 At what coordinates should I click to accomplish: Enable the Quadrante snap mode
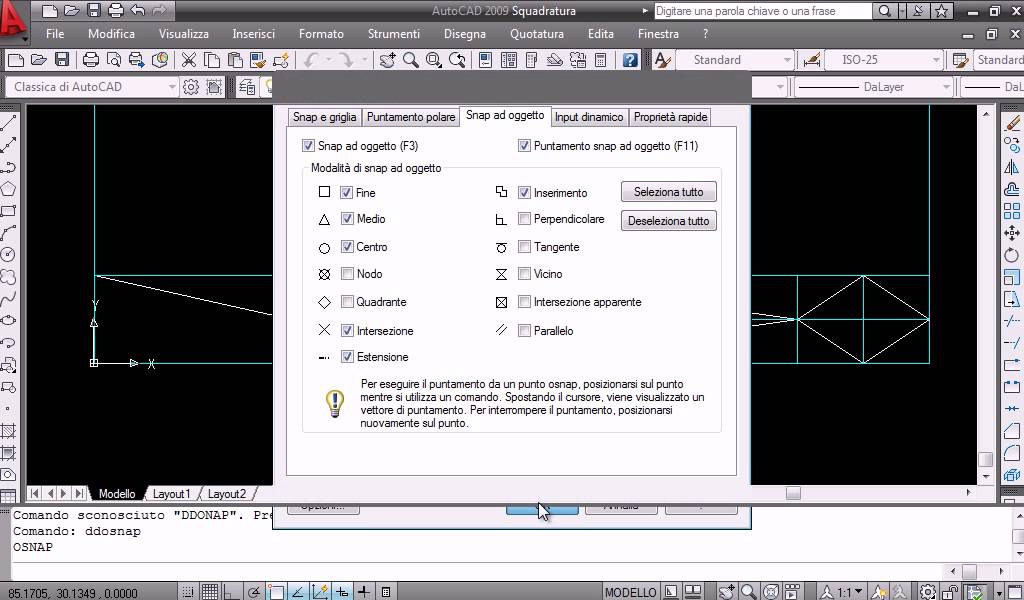coord(347,302)
